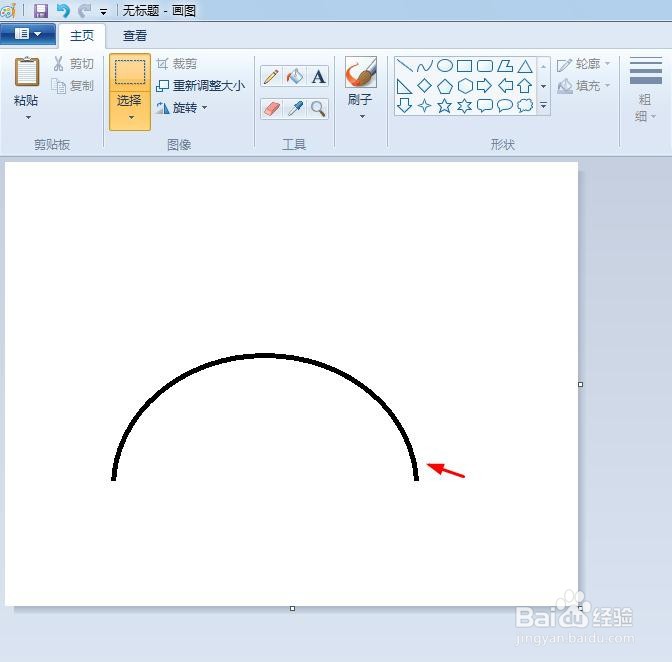This screenshot has height=662, width=672.
Task: Open the Customize Quick Access Toolbar dropdown
Action: (103, 12)
